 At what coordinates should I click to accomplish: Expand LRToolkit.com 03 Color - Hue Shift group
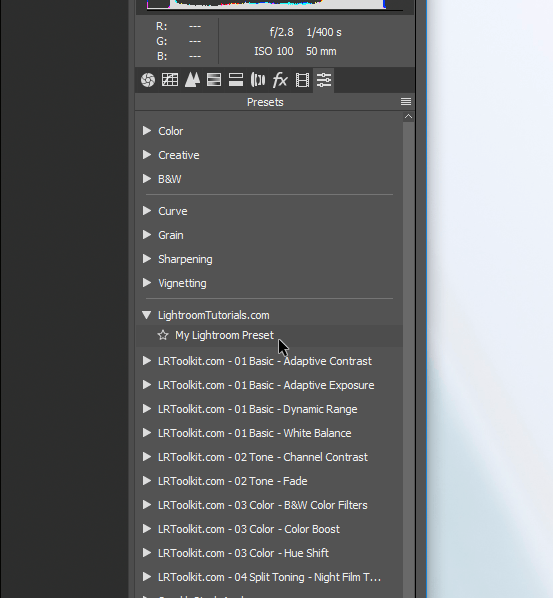point(147,553)
